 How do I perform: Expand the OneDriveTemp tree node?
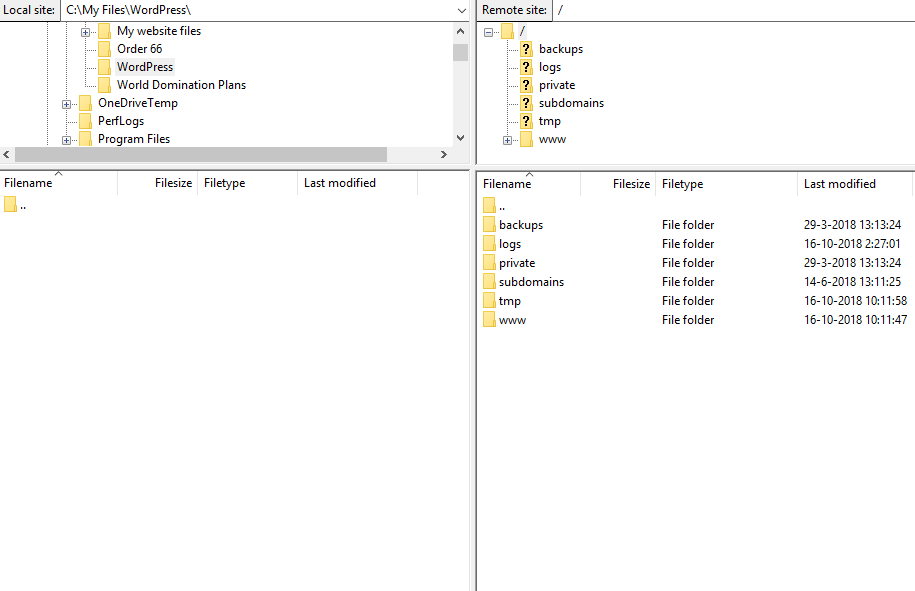coord(67,104)
